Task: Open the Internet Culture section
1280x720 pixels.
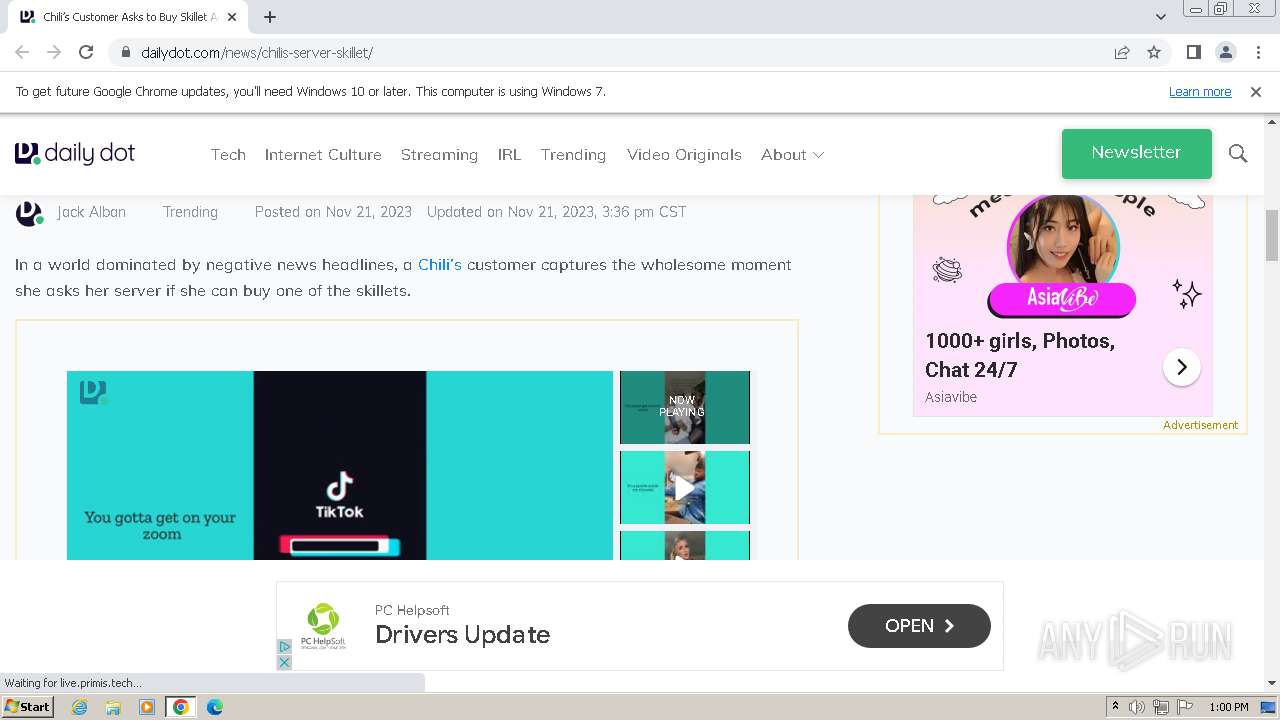Action: point(323,154)
